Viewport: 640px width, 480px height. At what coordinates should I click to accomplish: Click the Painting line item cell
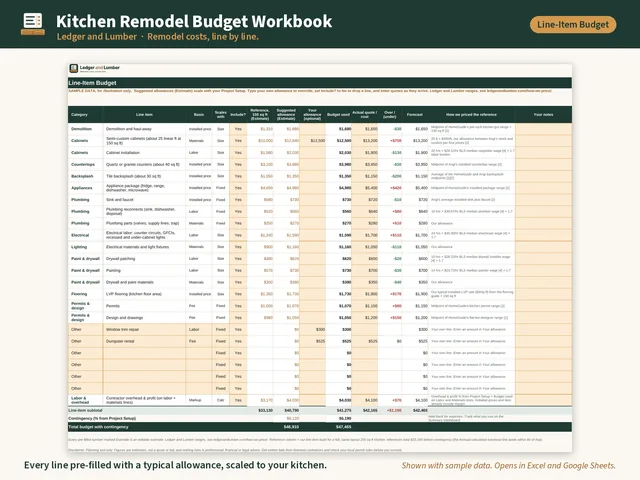(144, 271)
